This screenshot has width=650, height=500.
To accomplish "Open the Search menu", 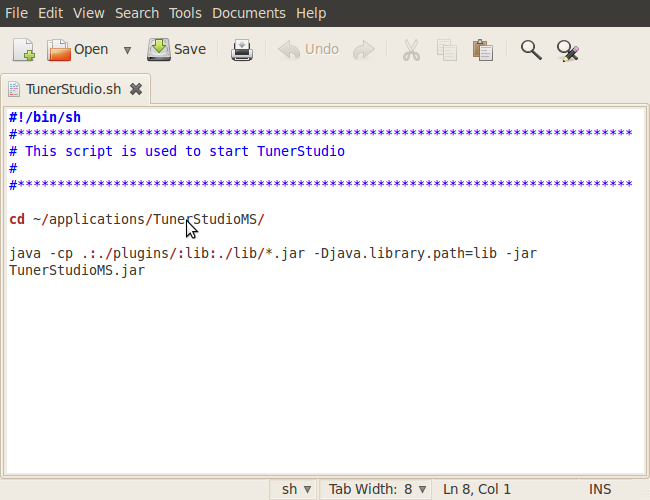I will (x=137, y=13).
